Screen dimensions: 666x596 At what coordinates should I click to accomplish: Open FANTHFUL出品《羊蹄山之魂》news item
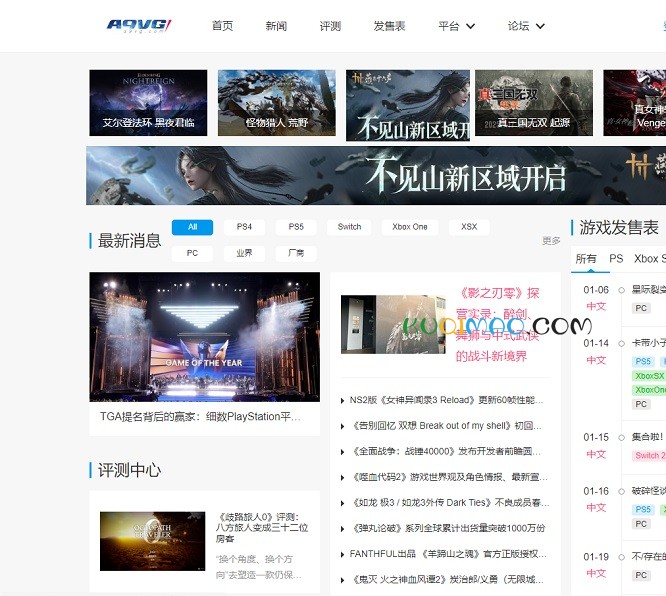point(448,554)
